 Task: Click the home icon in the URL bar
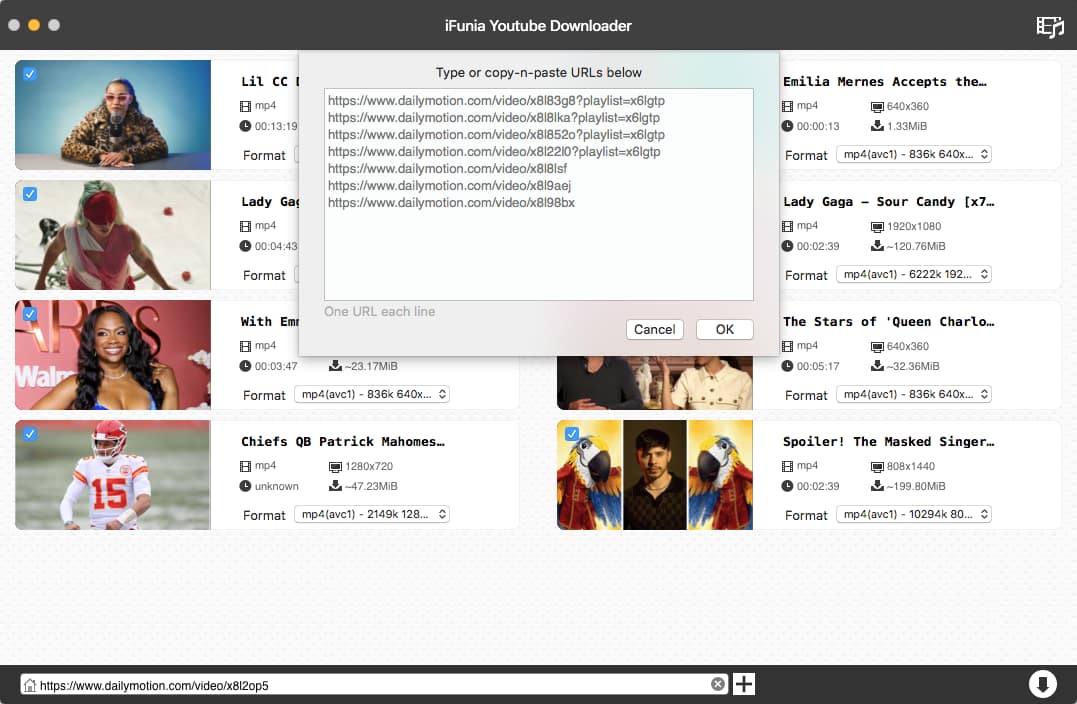[30, 686]
